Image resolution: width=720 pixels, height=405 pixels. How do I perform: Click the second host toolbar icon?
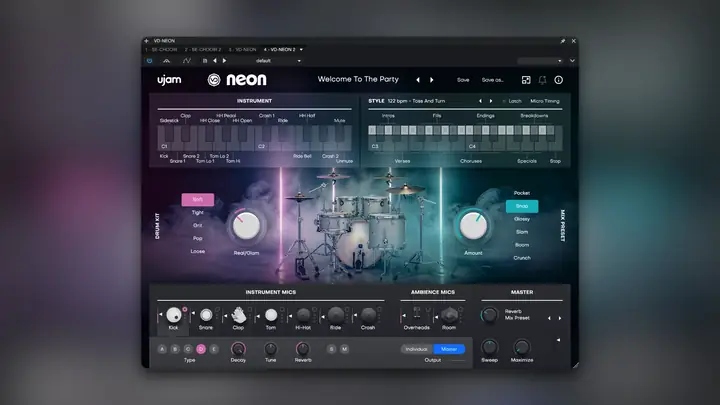[167, 61]
